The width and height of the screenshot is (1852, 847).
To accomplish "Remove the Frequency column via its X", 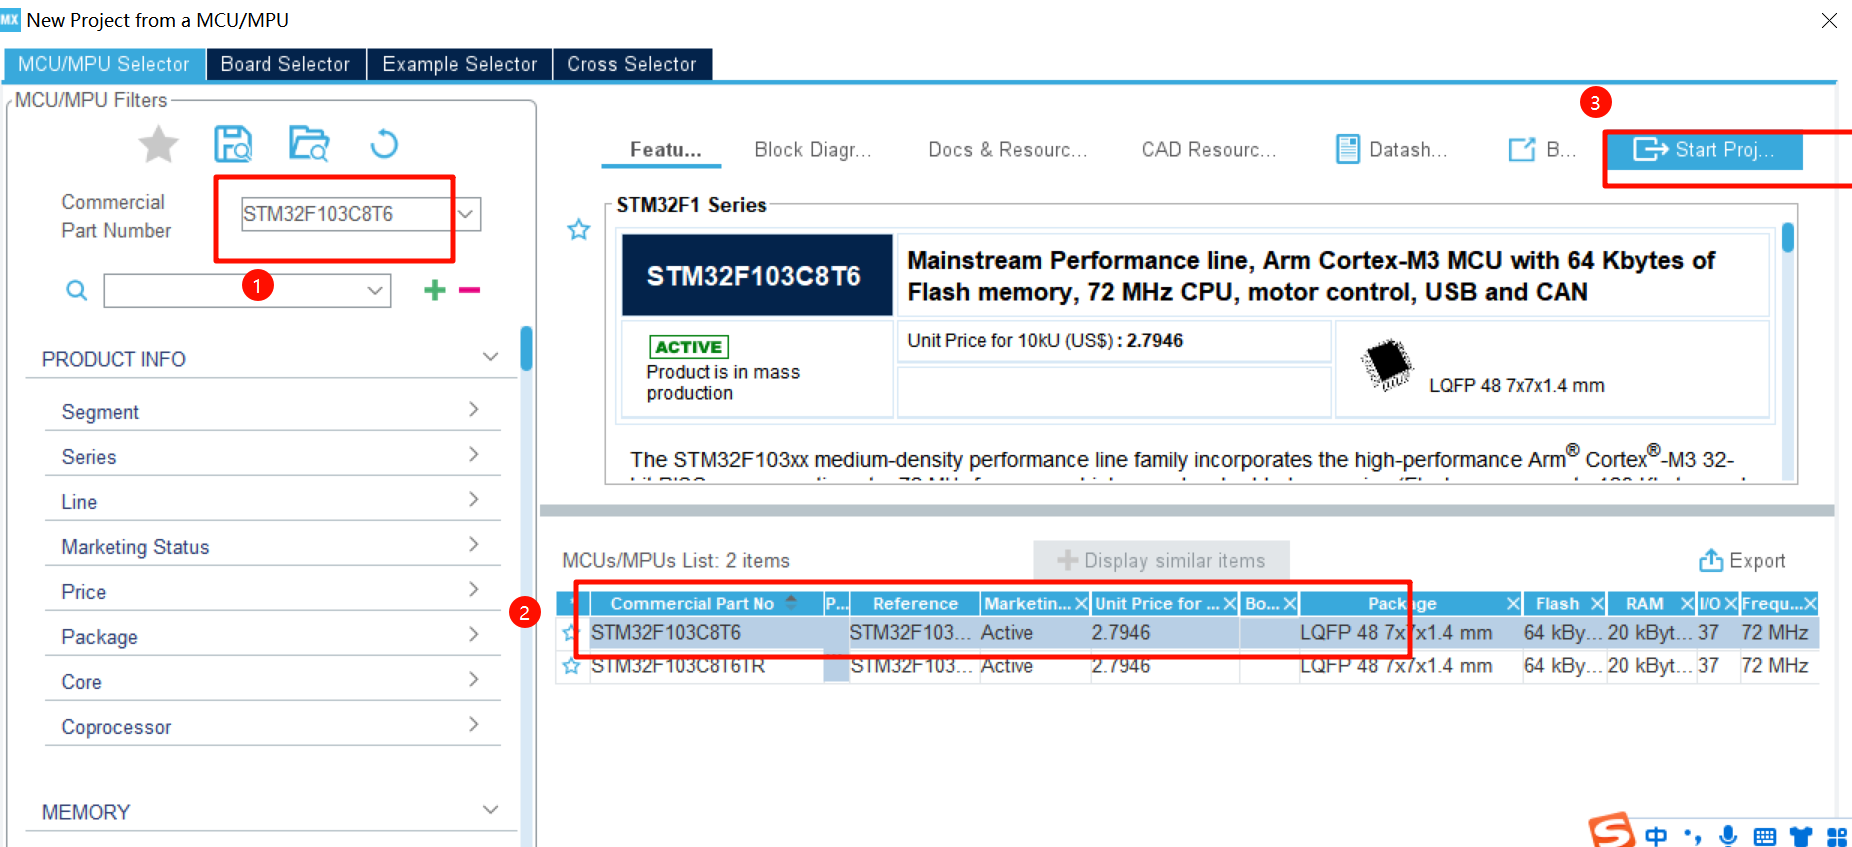I will 1810,604.
